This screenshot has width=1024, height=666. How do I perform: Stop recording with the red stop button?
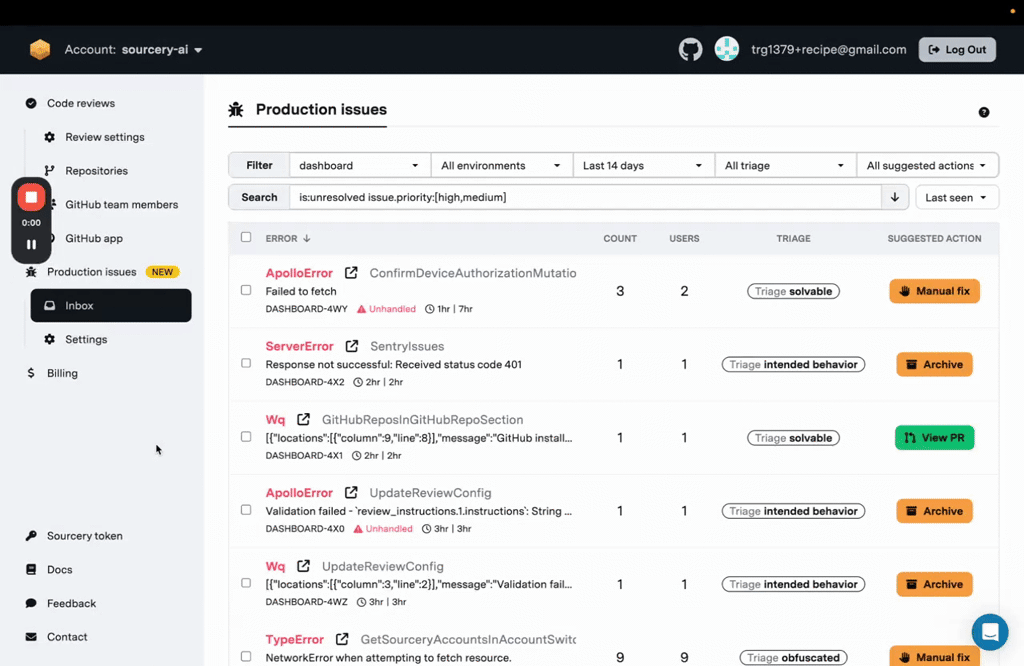(31, 197)
